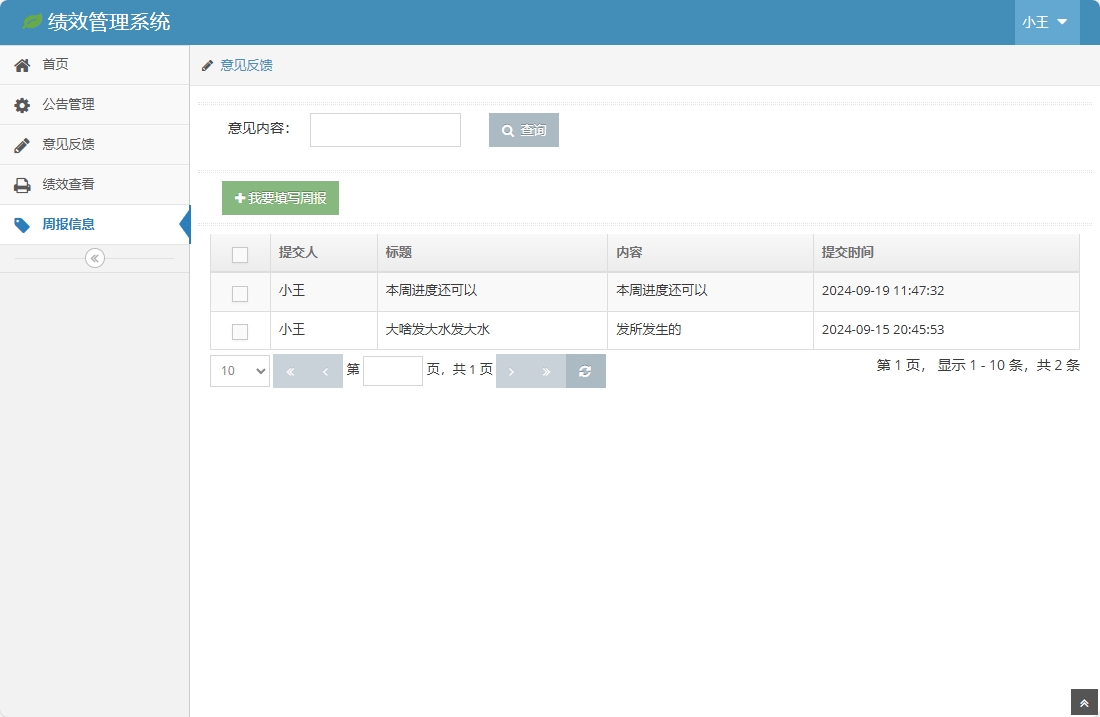The width and height of the screenshot is (1100, 717).
Task: Click the back-to-top icon at bottom right
Action: pyautogui.click(x=1085, y=701)
